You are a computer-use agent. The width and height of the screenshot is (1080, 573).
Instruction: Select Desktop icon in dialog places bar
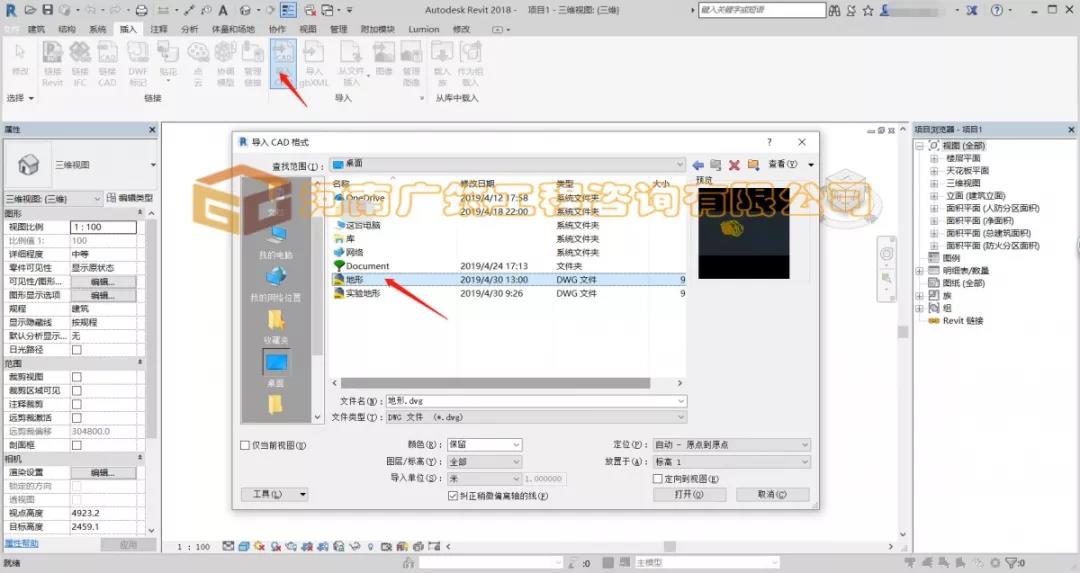point(276,369)
